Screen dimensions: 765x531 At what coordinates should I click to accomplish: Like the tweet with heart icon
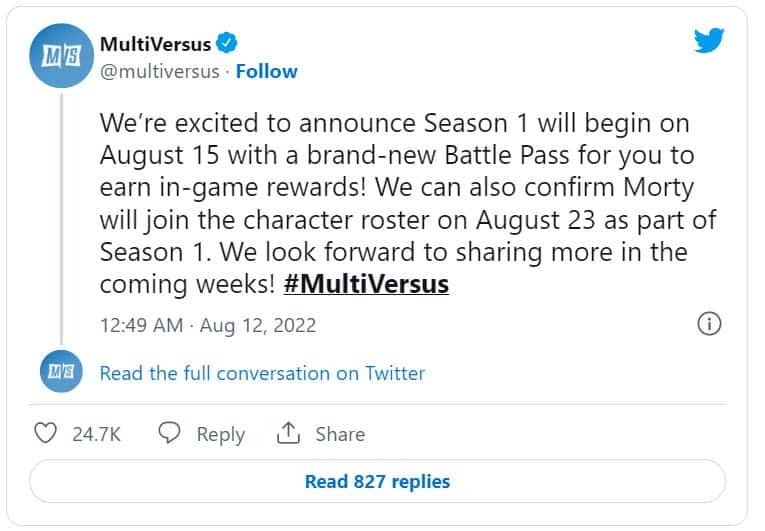(x=45, y=433)
